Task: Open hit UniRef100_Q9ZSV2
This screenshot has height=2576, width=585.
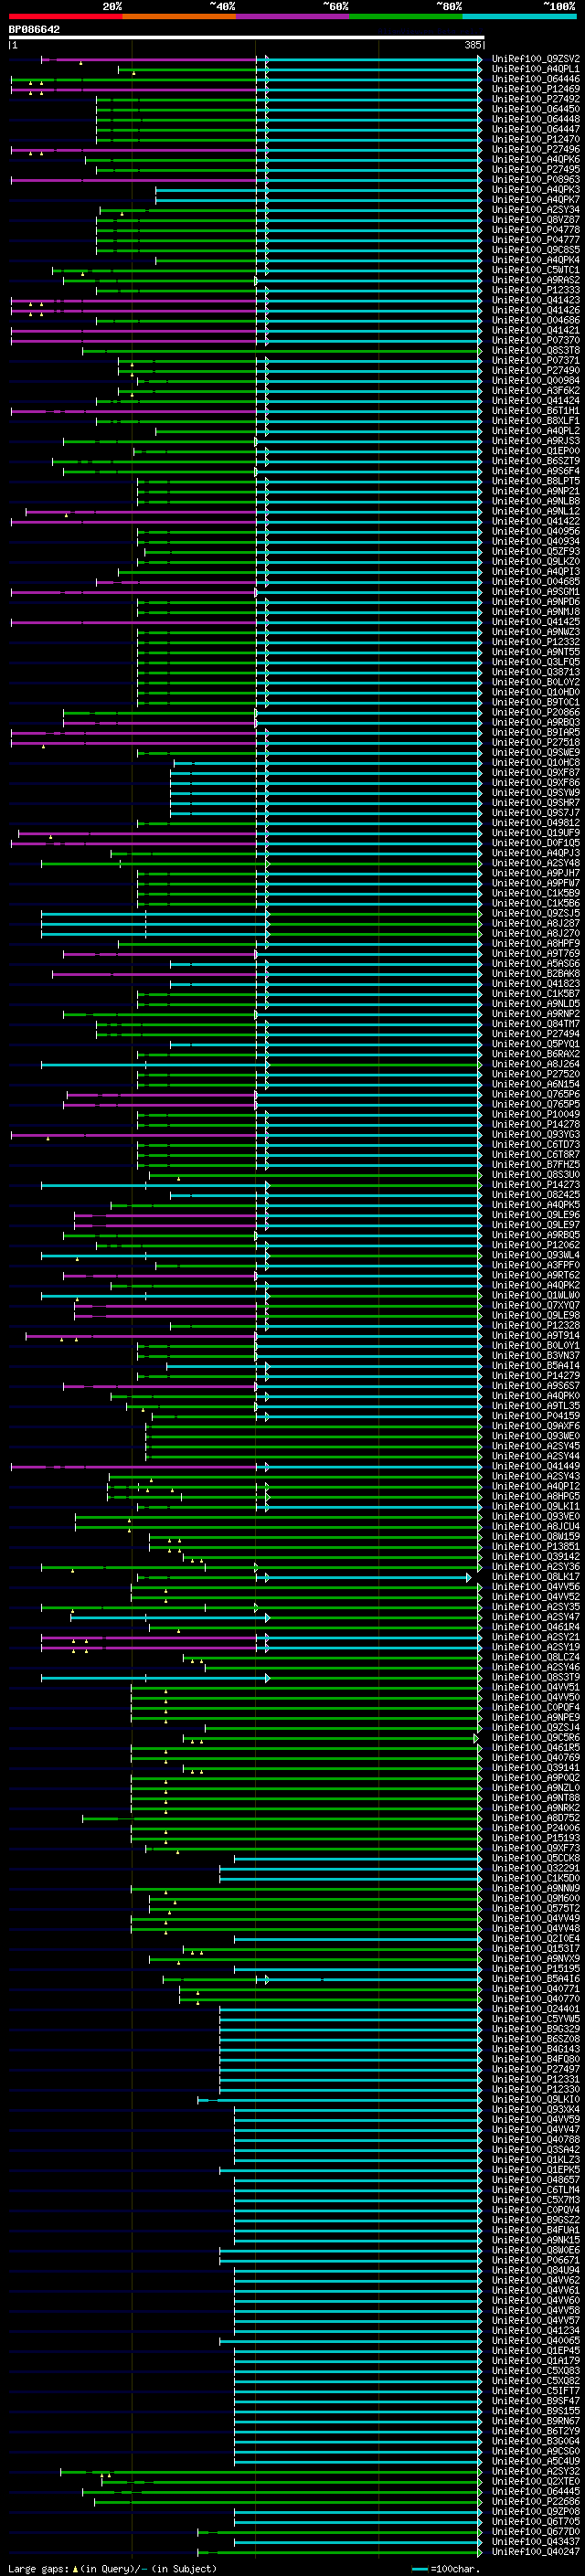Action: pos(536,60)
